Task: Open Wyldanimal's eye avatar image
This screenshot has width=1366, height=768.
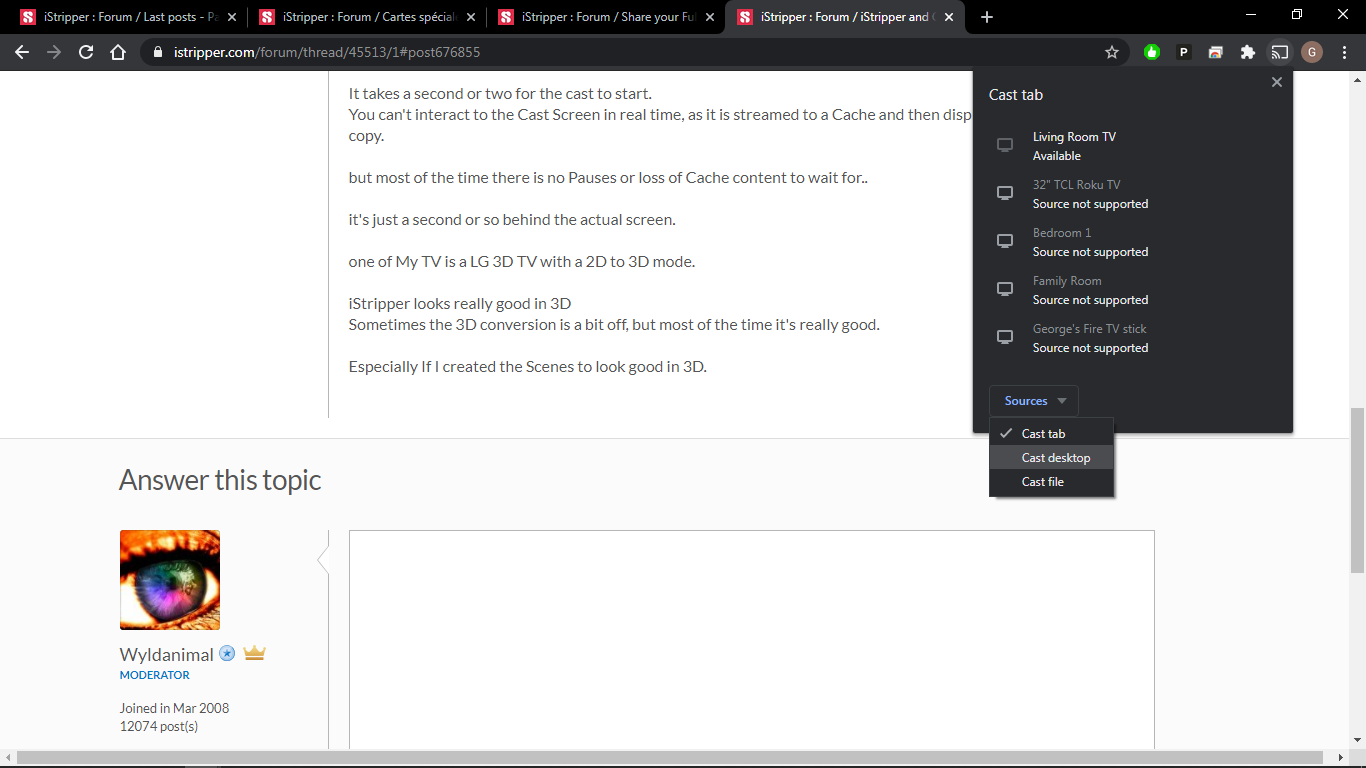Action: click(x=170, y=580)
